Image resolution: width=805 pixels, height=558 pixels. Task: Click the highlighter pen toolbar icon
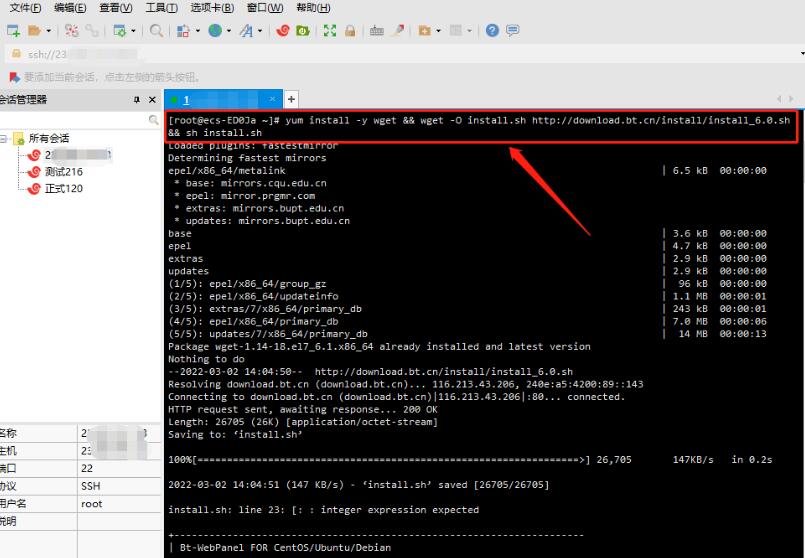pos(399,31)
